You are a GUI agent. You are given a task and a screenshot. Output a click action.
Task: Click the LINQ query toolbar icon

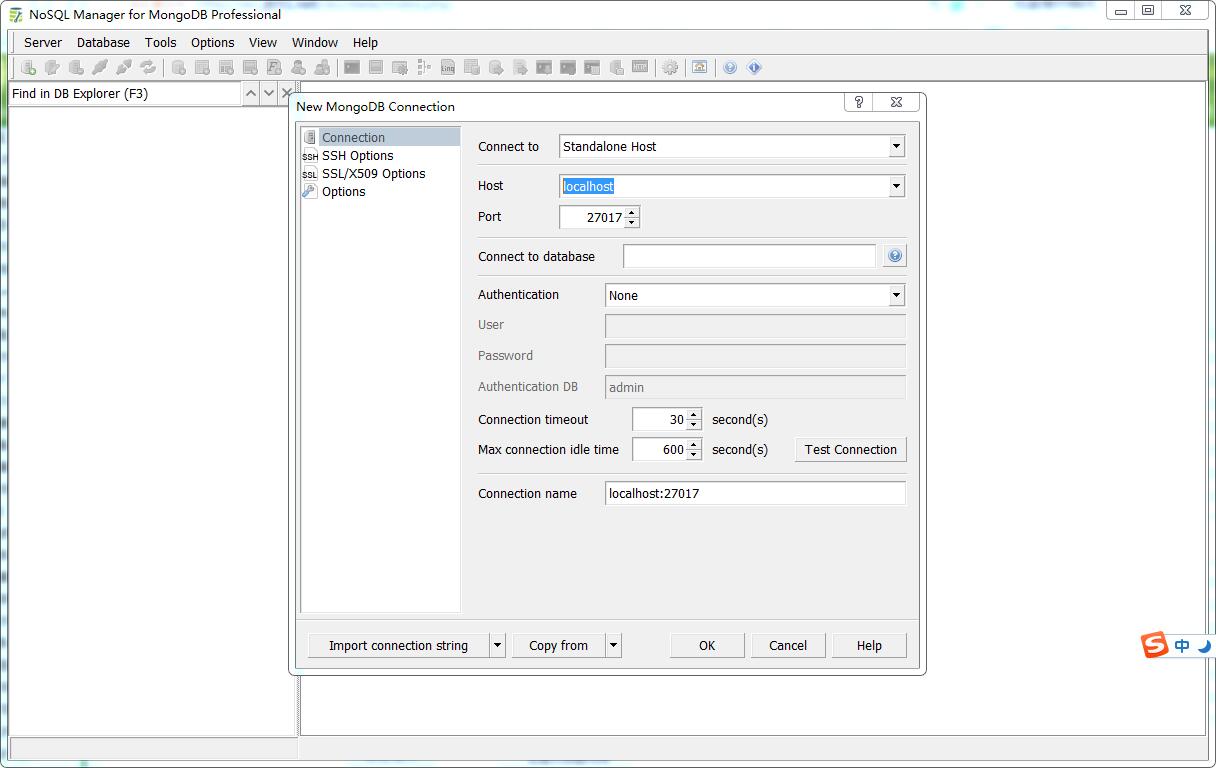446,67
